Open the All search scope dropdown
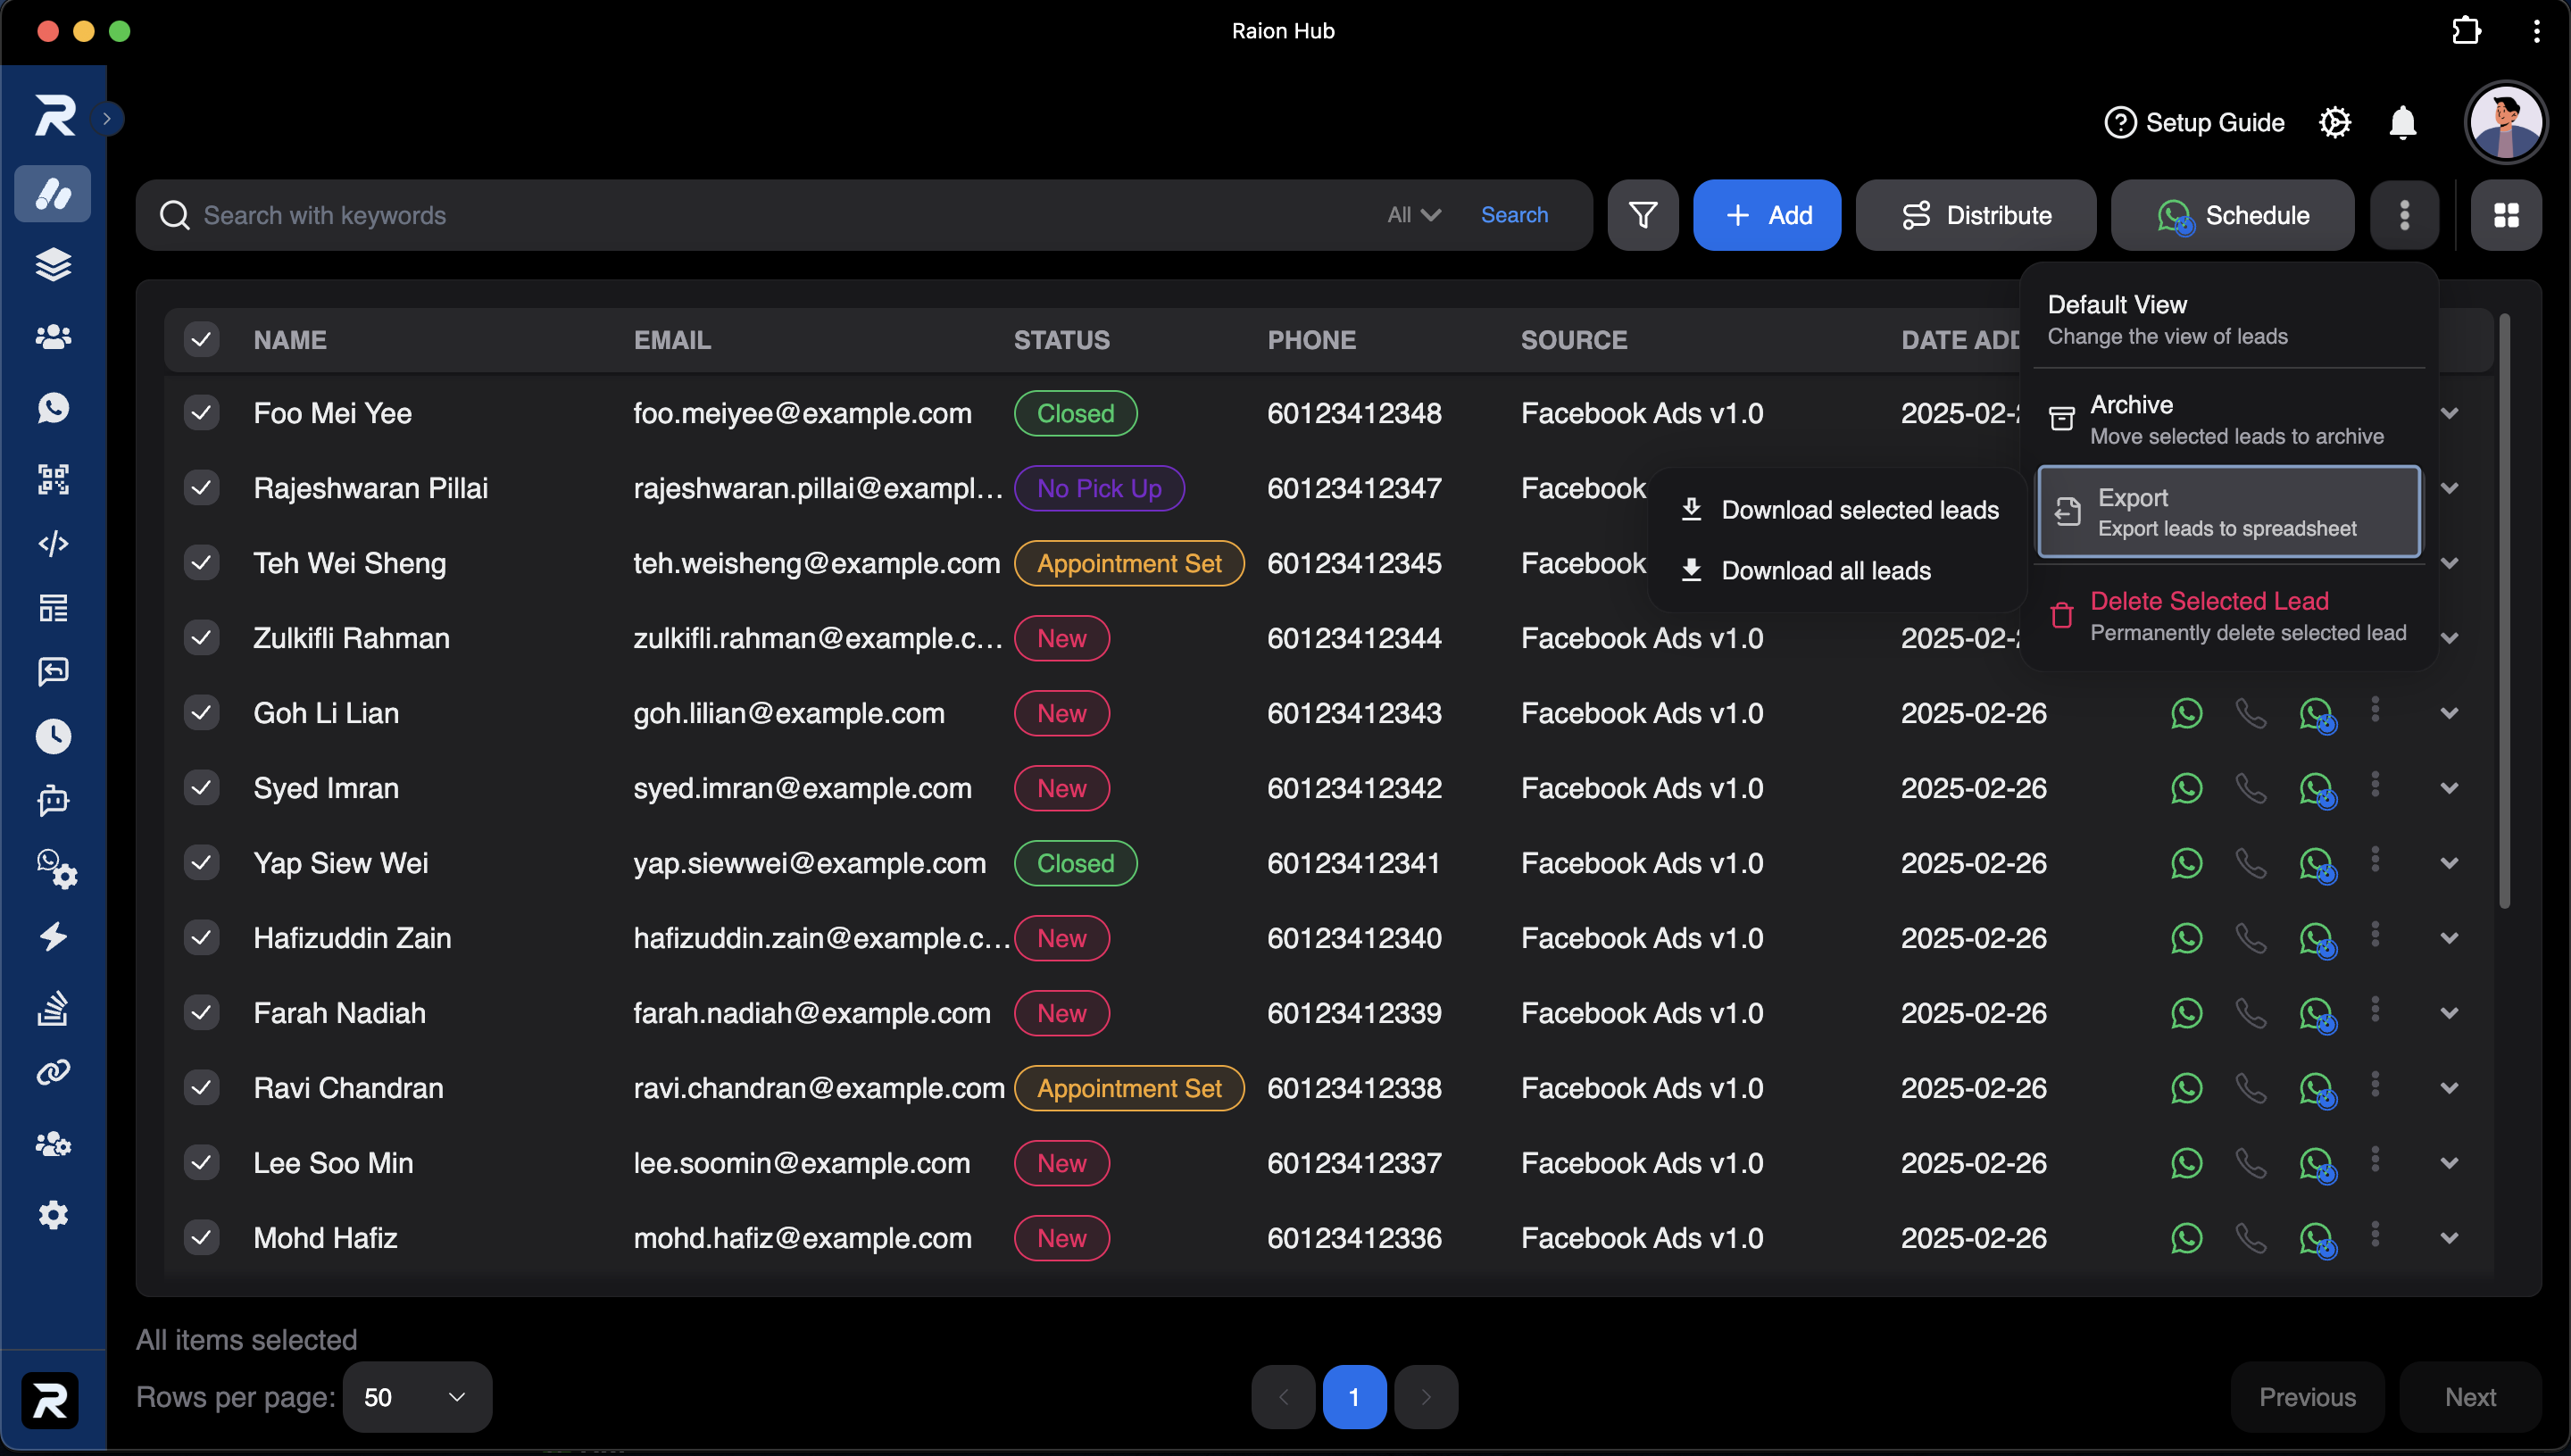Image resolution: width=2571 pixels, height=1456 pixels. click(1413, 215)
